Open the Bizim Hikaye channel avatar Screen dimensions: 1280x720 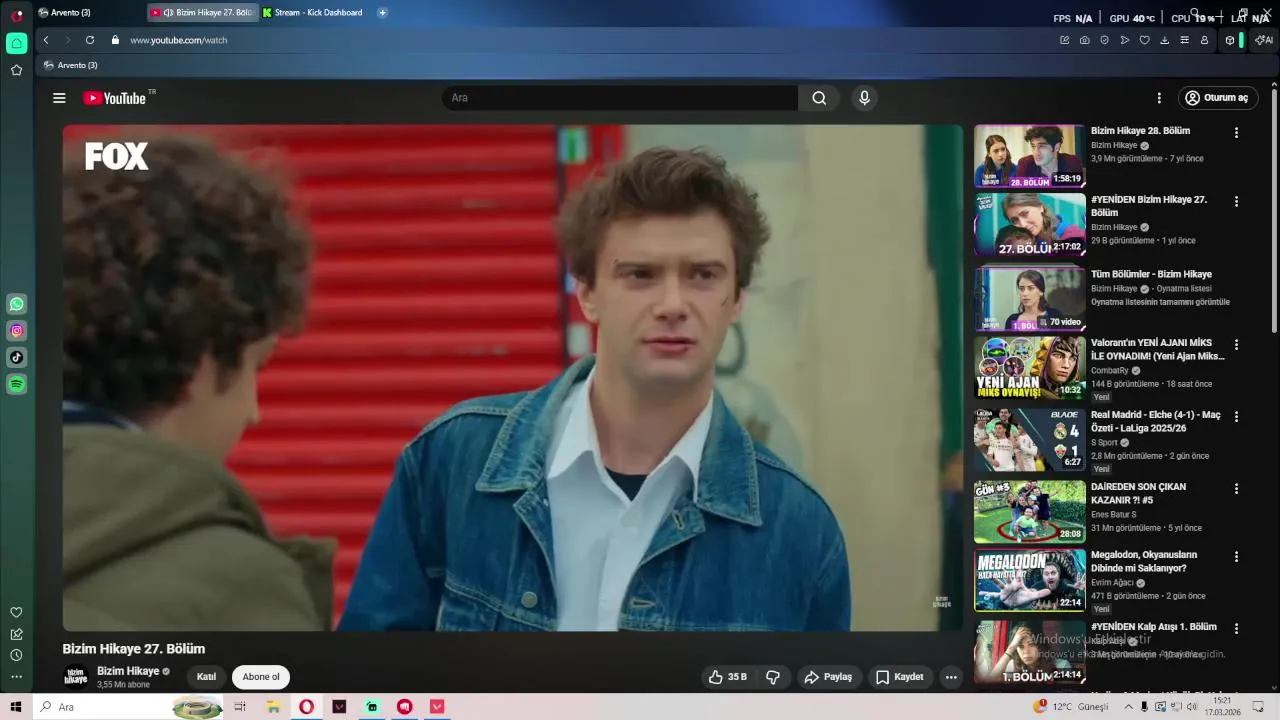pyautogui.click(x=75, y=677)
